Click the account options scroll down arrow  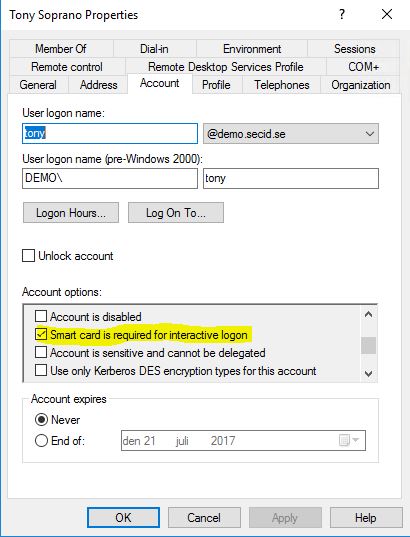[369, 373]
